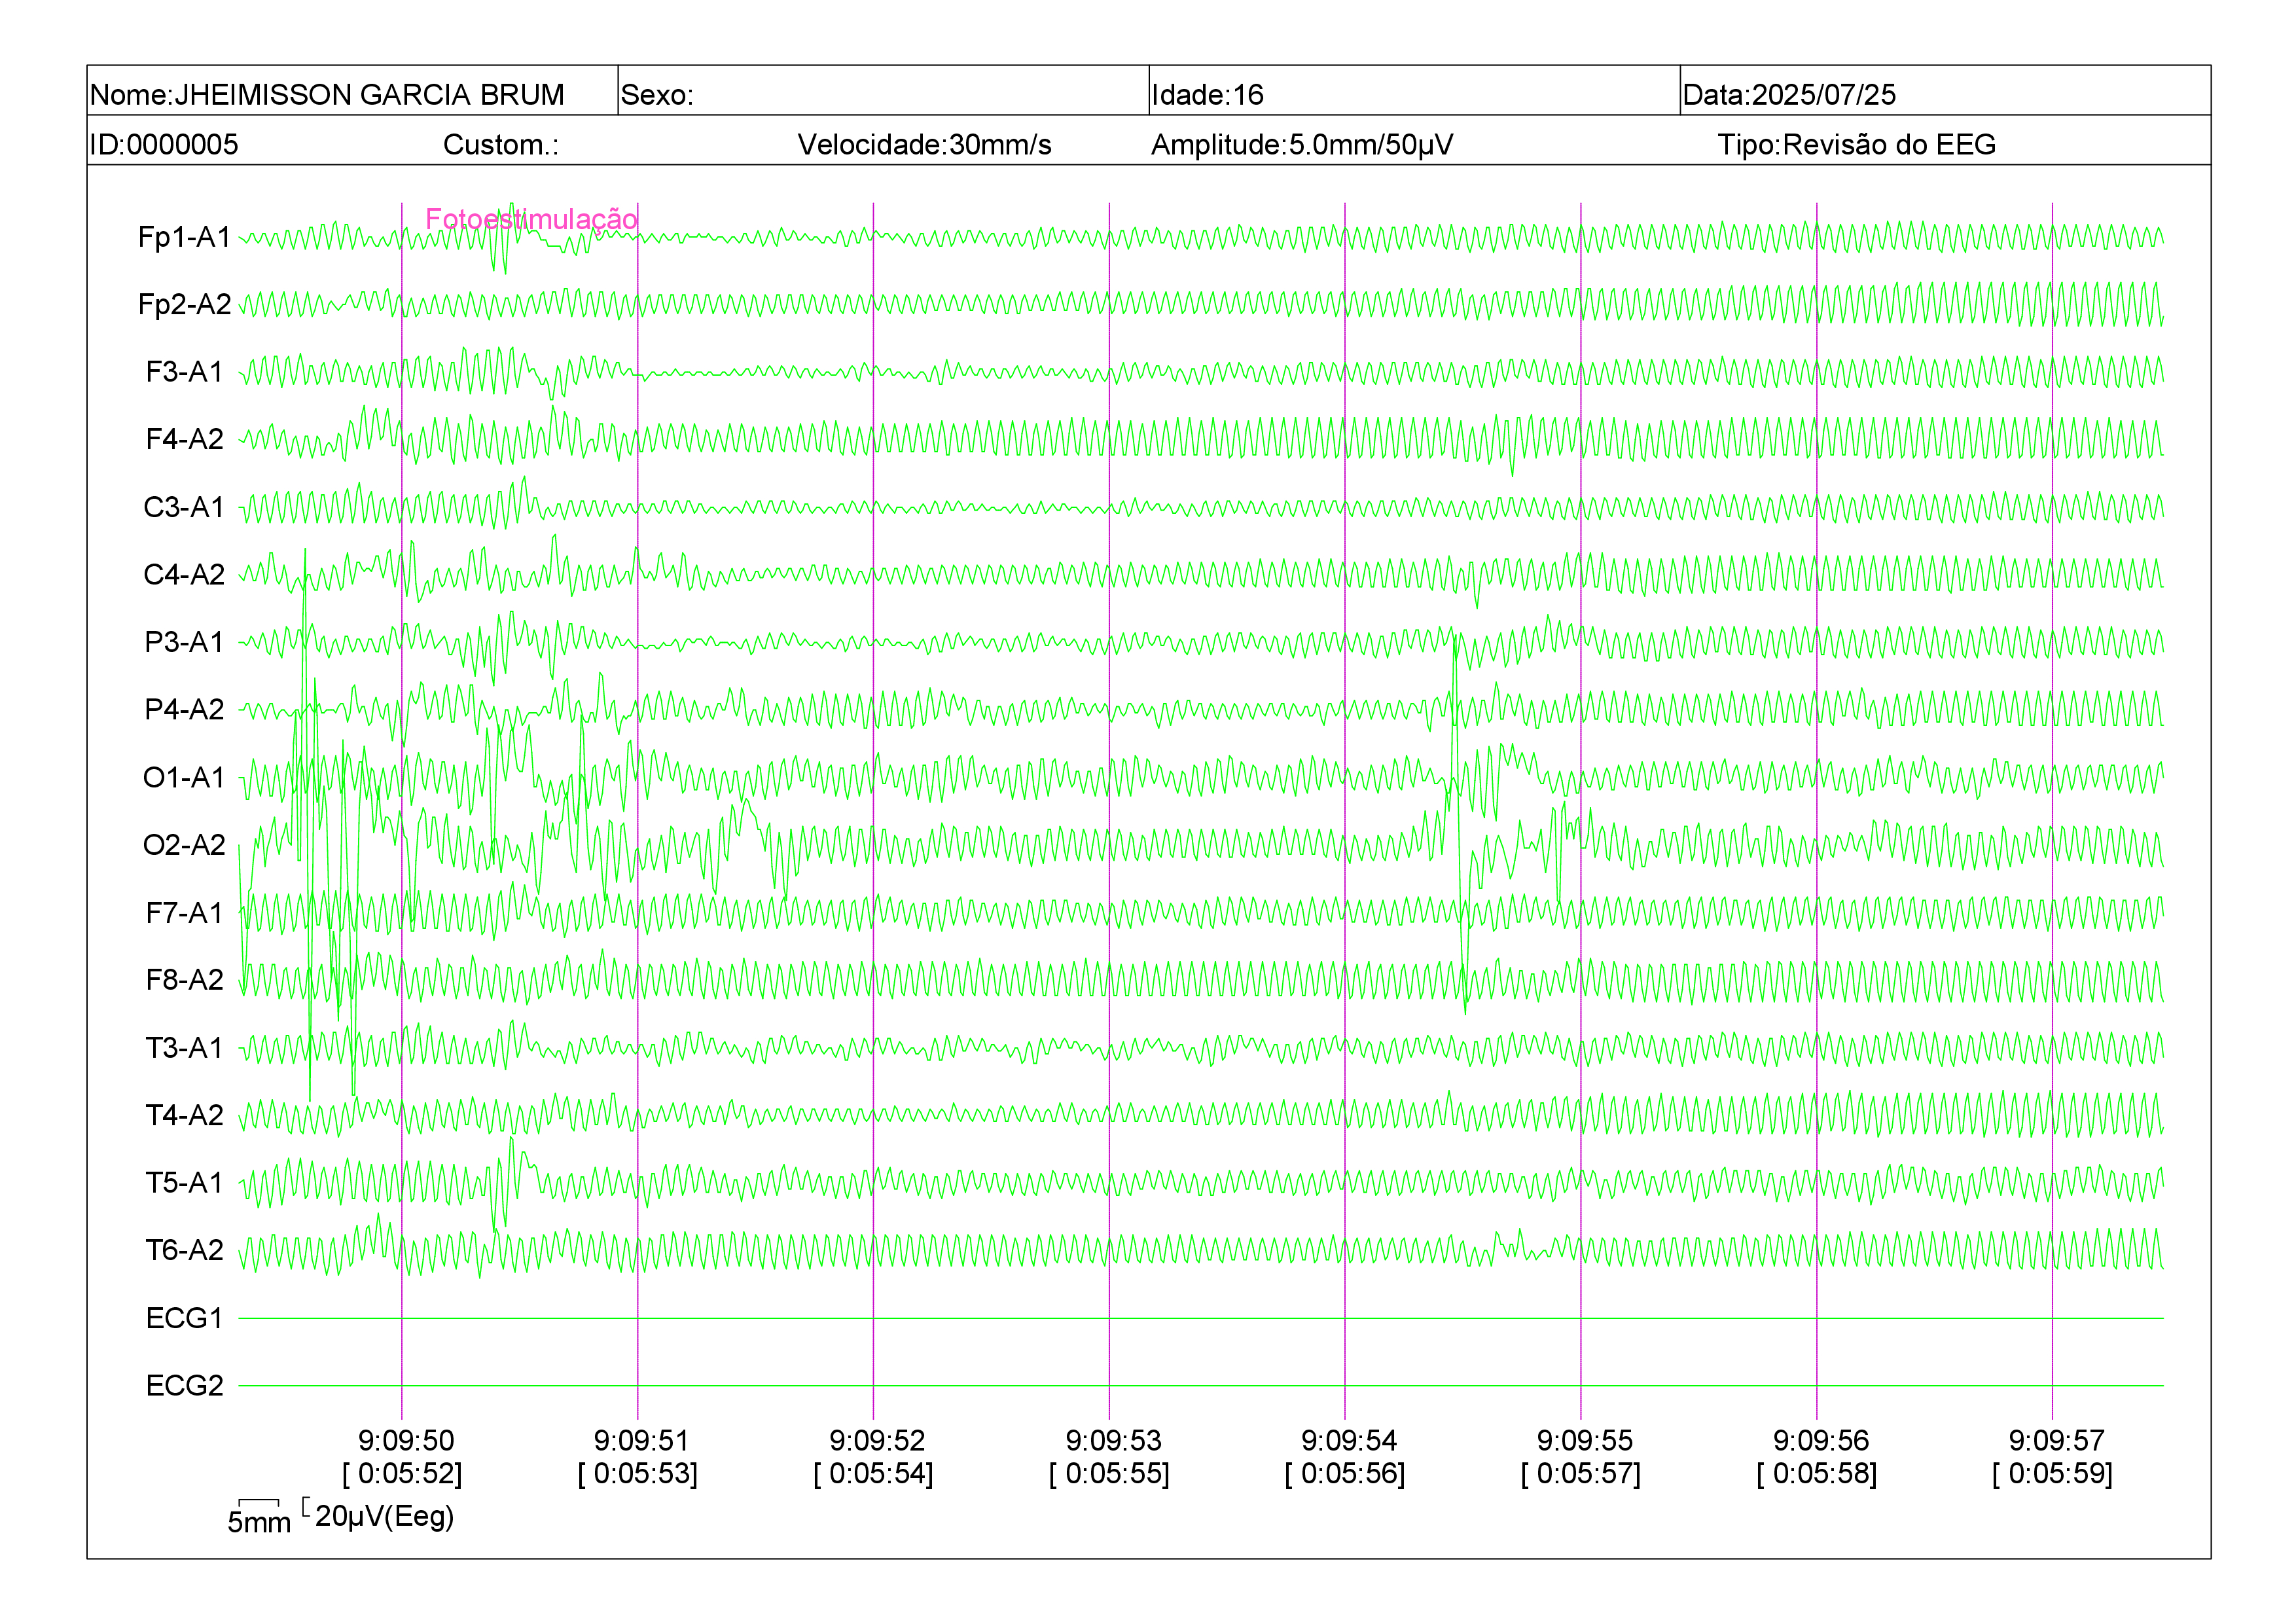Select the F3-A1 channel label

point(184,372)
